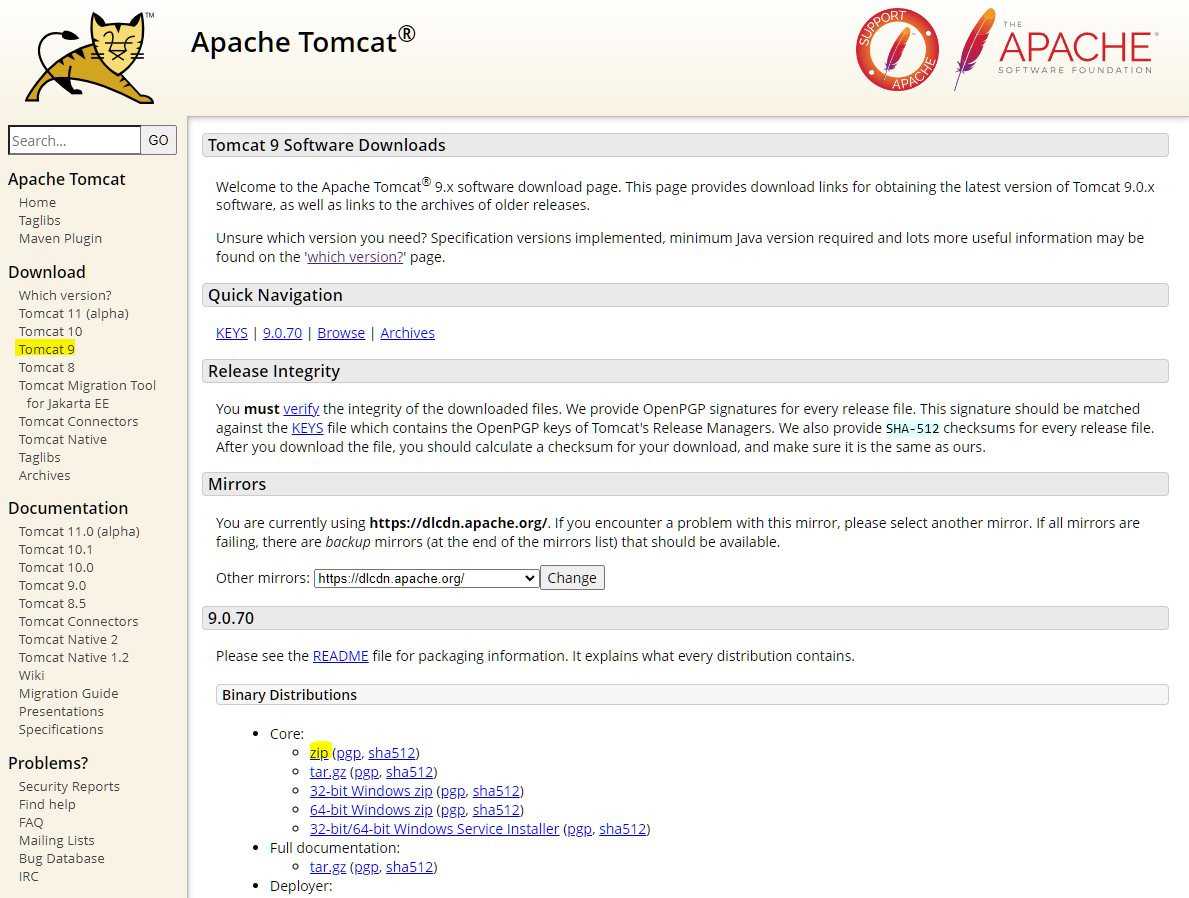The height and width of the screenshot is (898, 1189).
Task: Open Tomcat 10.0 documentation
Action: tap(56, 567)
